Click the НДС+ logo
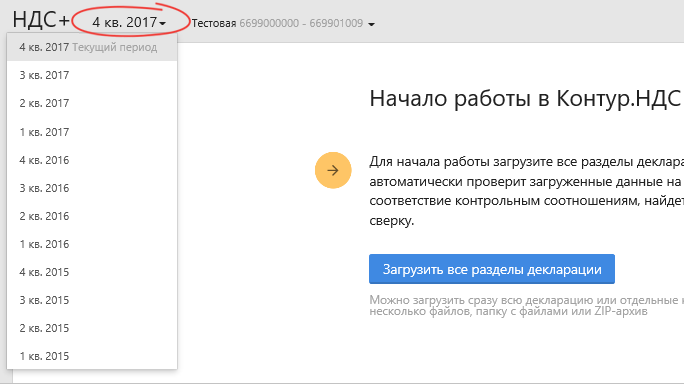The height and width of the screenshot is (384, 684). 41,20
